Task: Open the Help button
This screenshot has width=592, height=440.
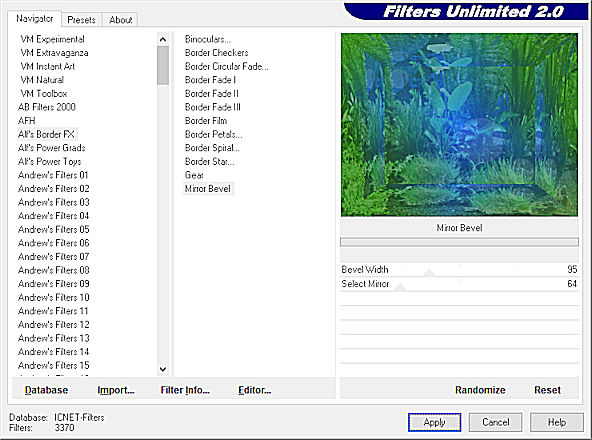Action: (x=557, y=422)
